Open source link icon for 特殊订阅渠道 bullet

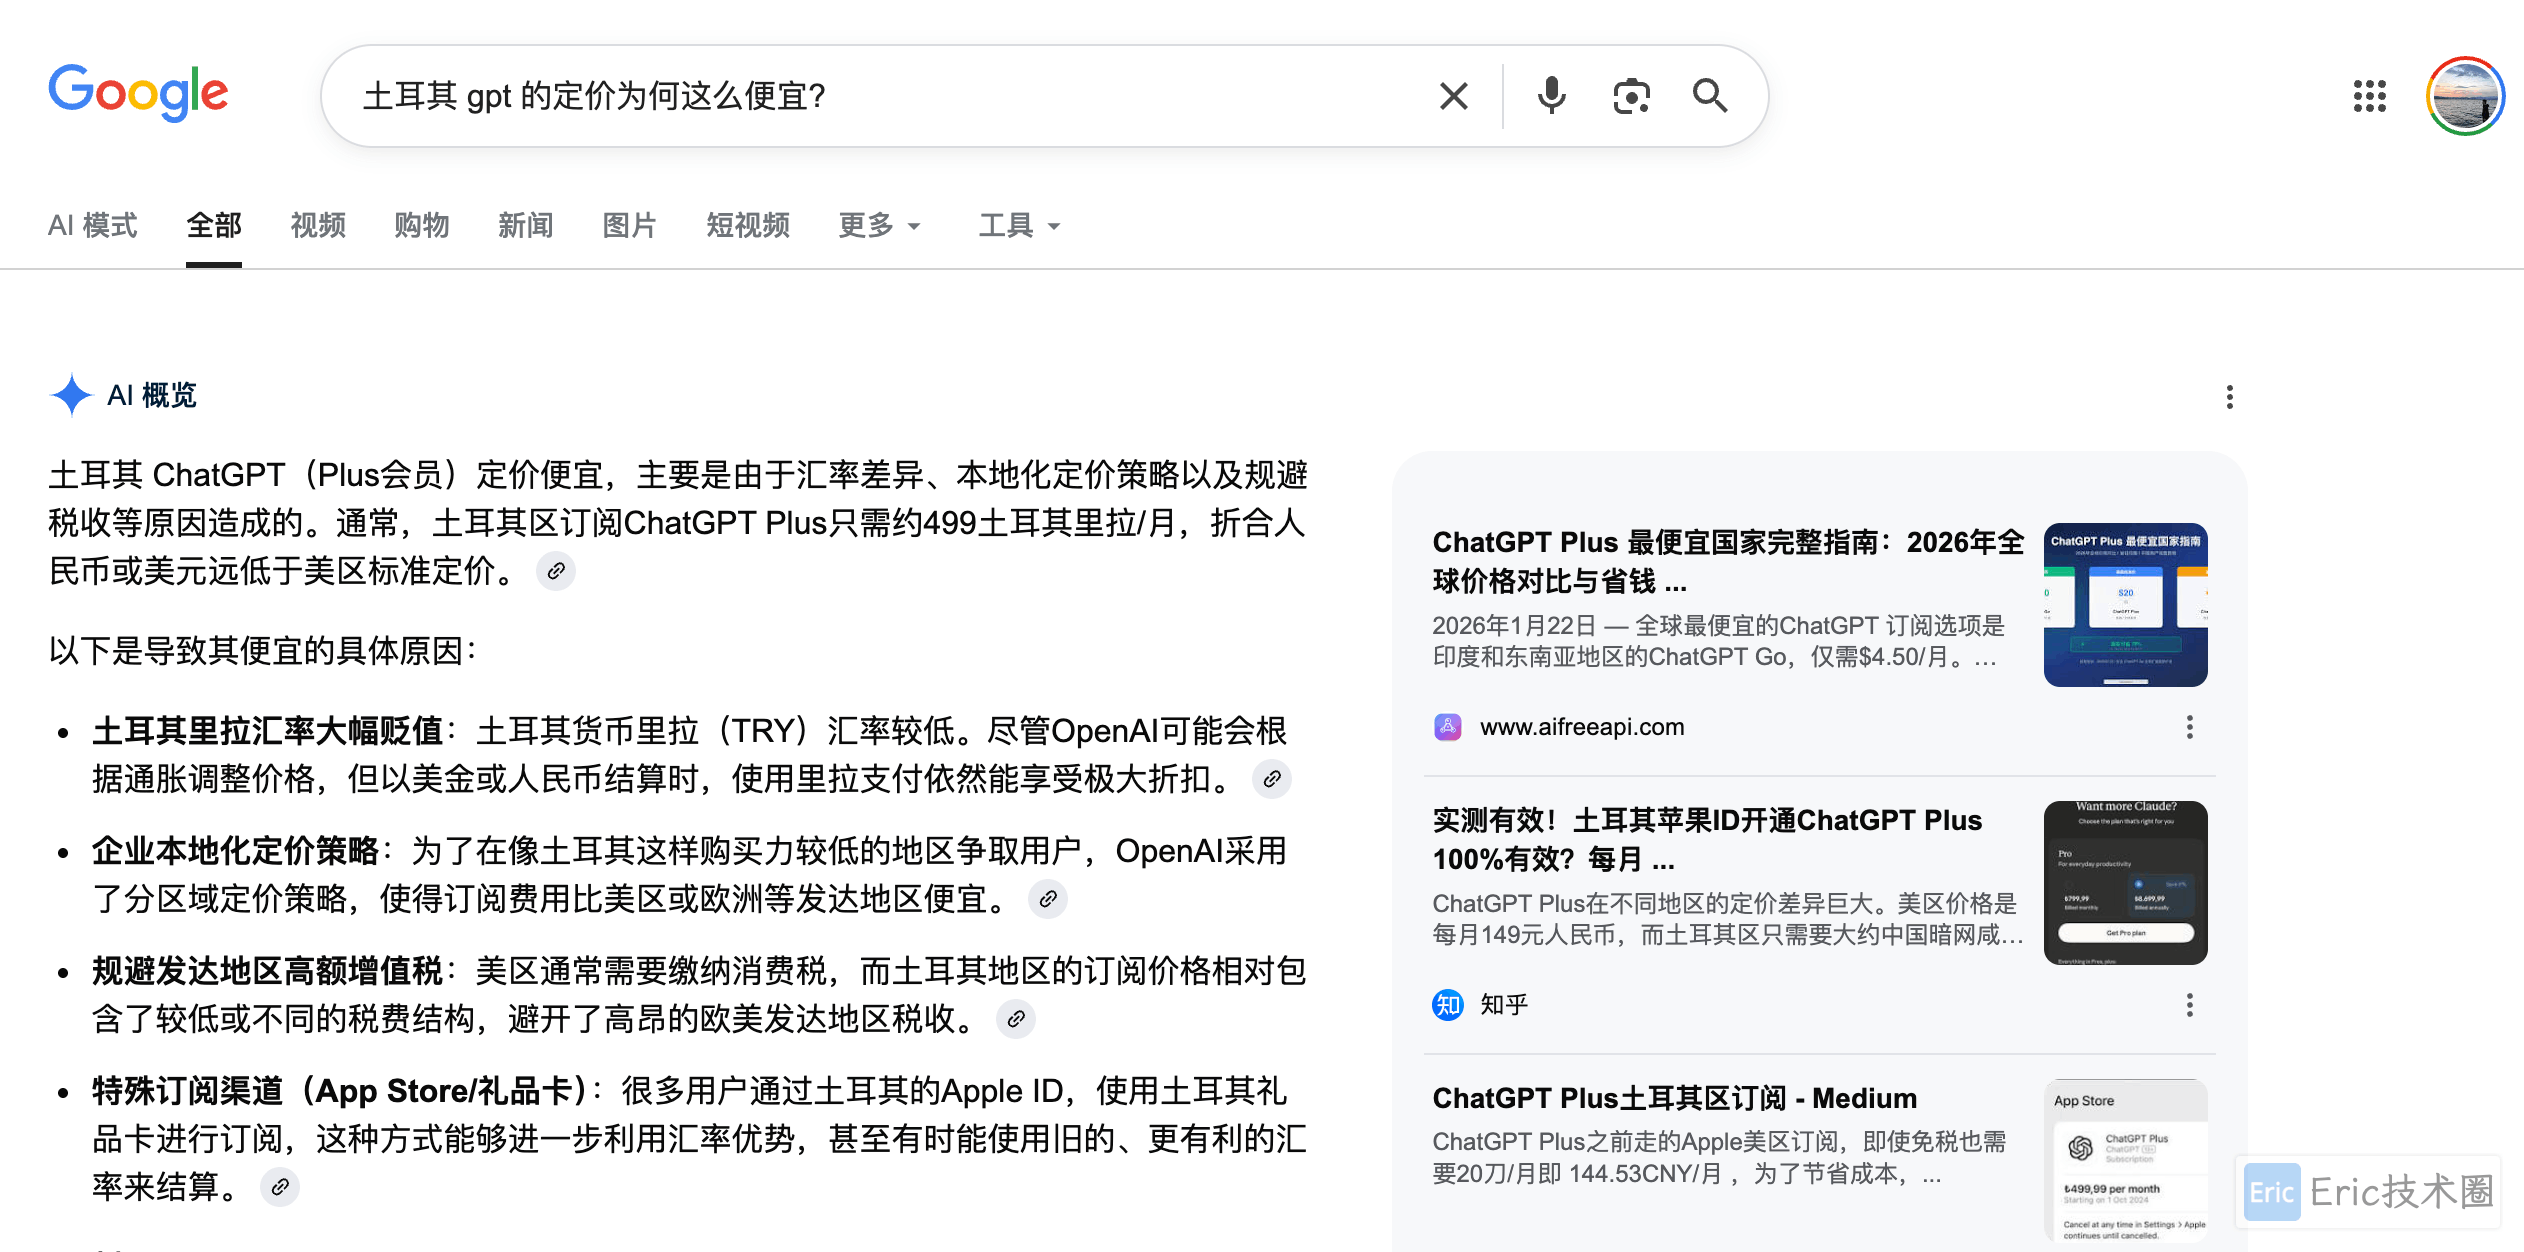(x=280, y=1187)
